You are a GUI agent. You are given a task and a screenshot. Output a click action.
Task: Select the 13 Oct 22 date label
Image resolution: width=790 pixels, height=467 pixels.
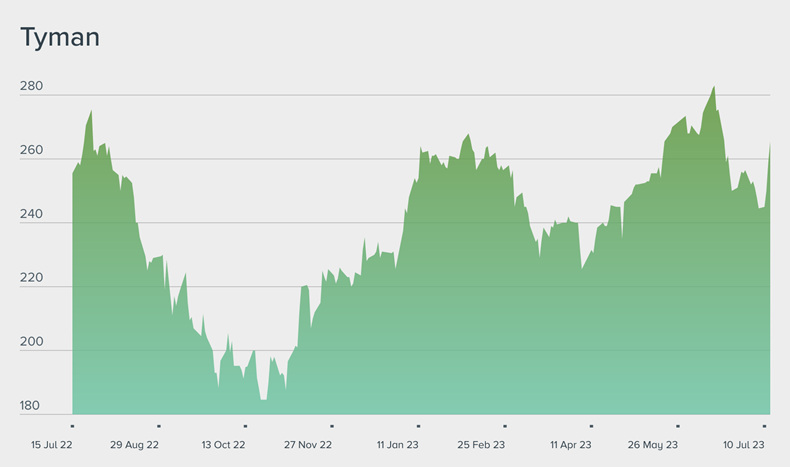(x=224, y=444)
